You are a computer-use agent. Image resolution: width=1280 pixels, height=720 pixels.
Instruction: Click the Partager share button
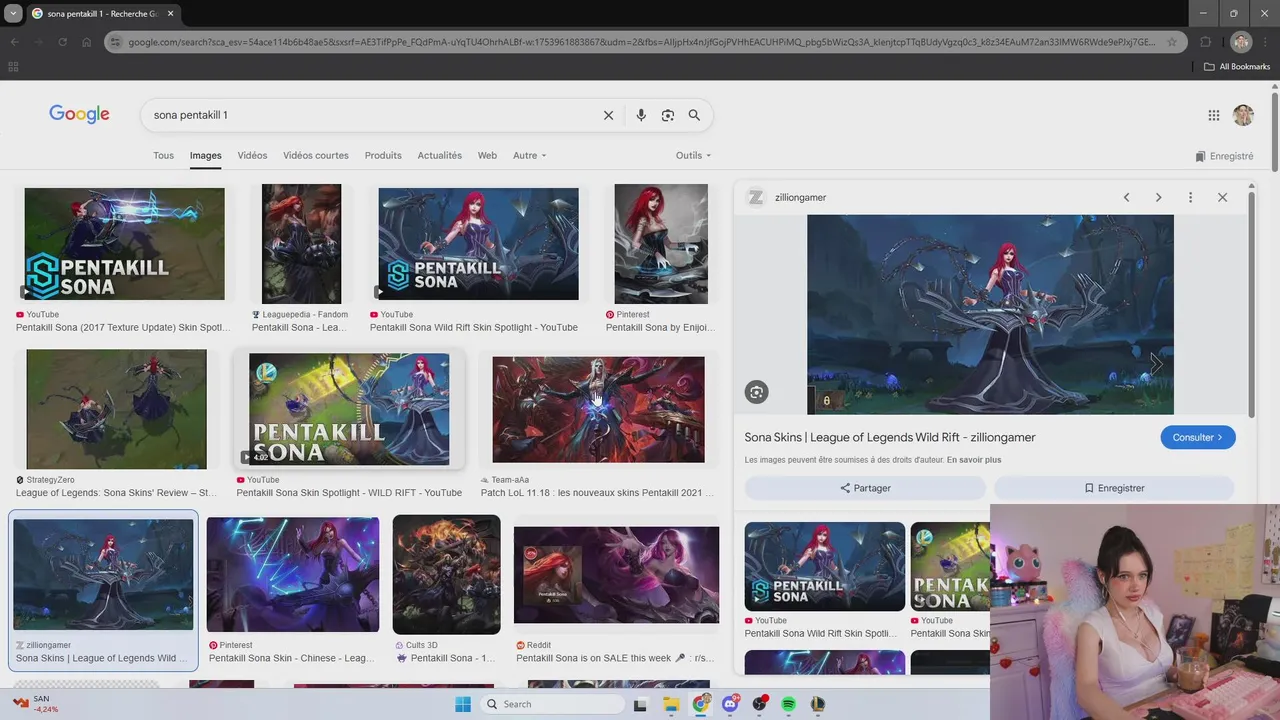coord(865,488)
